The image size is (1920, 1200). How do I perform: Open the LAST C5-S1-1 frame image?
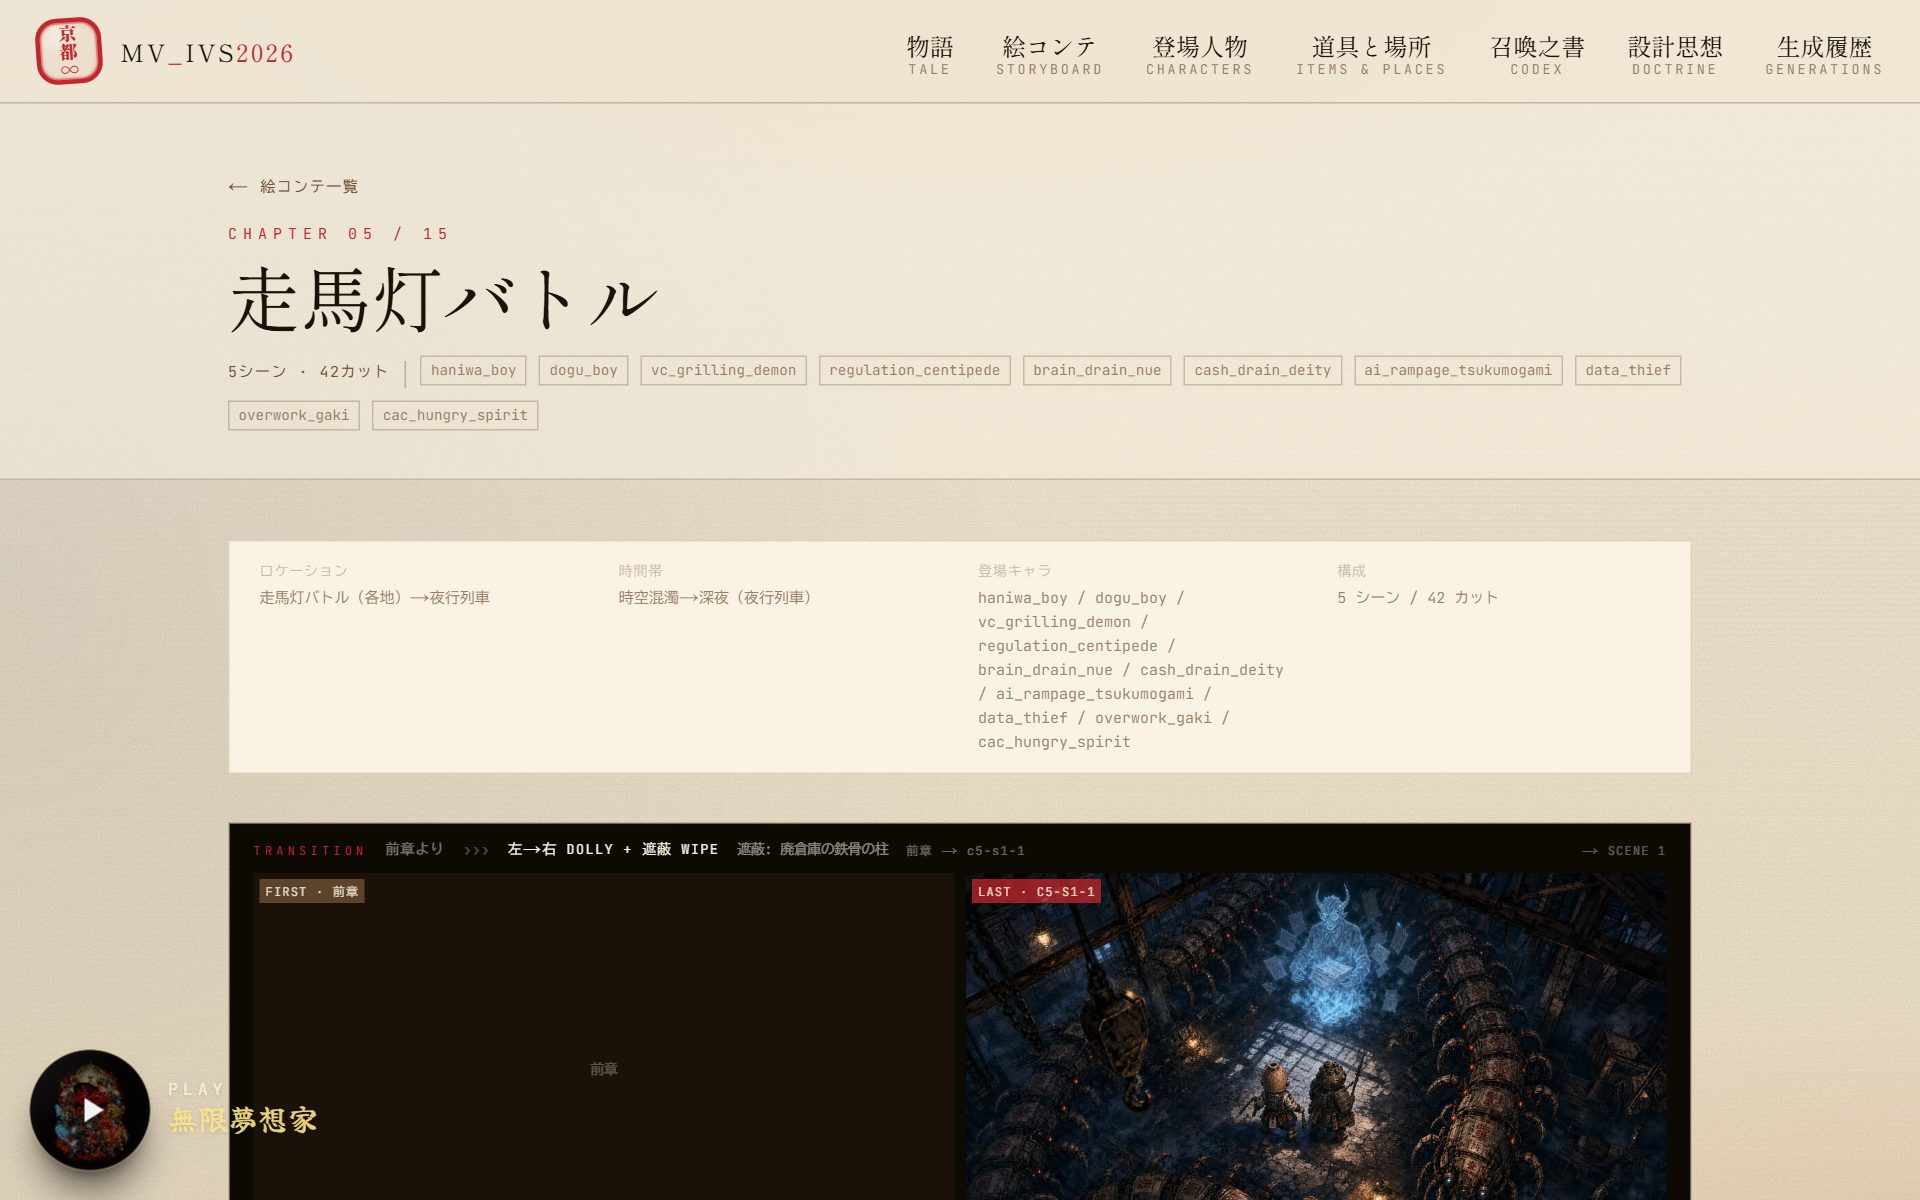pyautogui.click(x=1316, y=1036)
